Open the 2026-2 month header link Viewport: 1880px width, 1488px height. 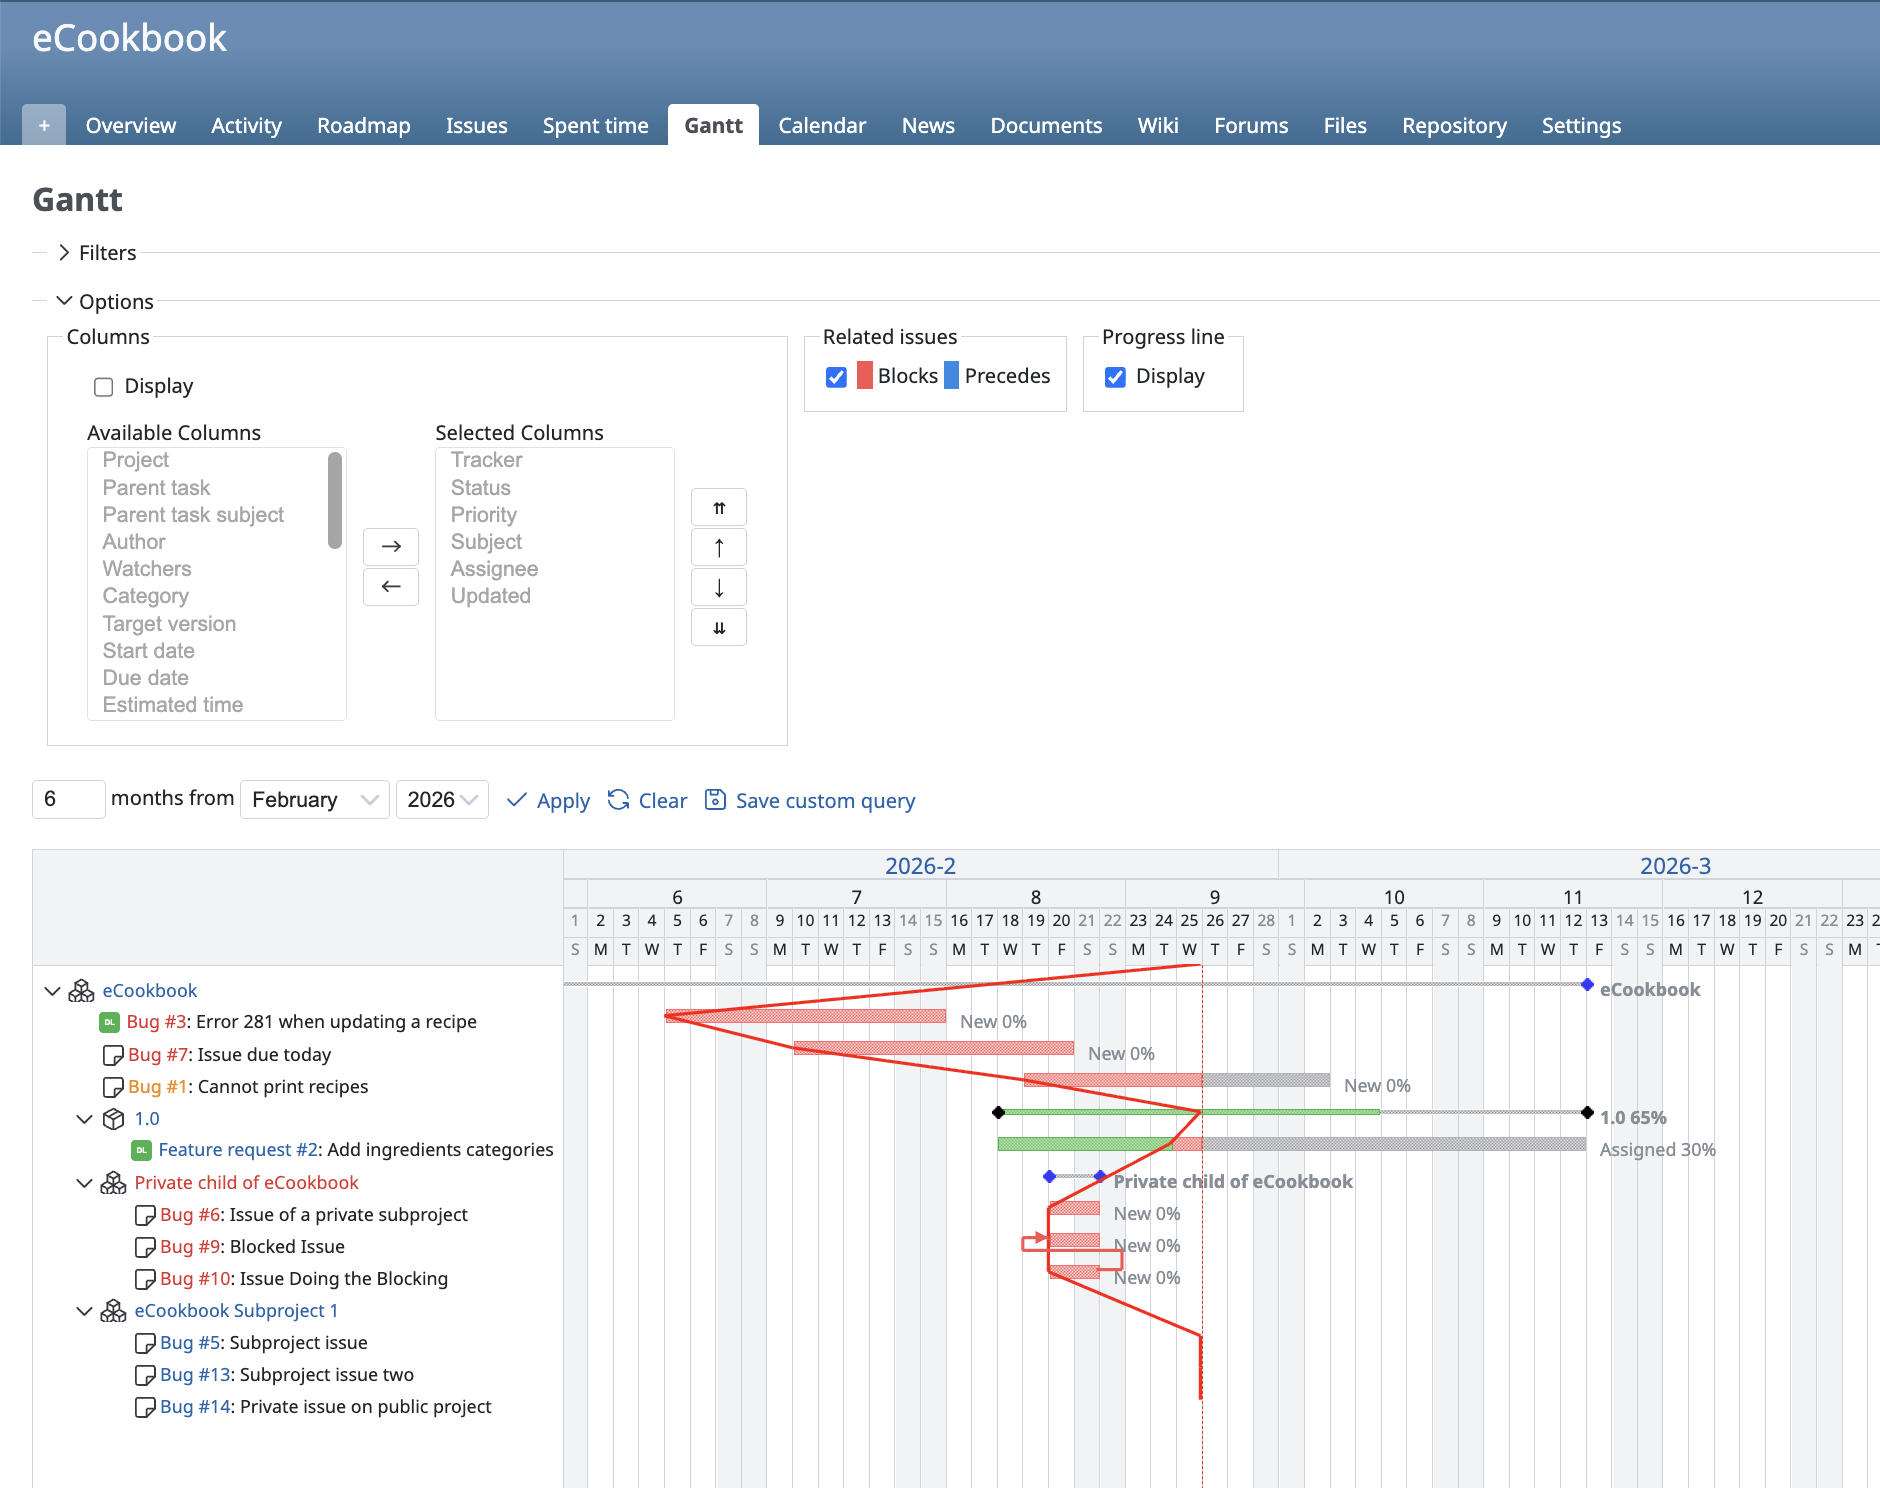coord(920,865)
